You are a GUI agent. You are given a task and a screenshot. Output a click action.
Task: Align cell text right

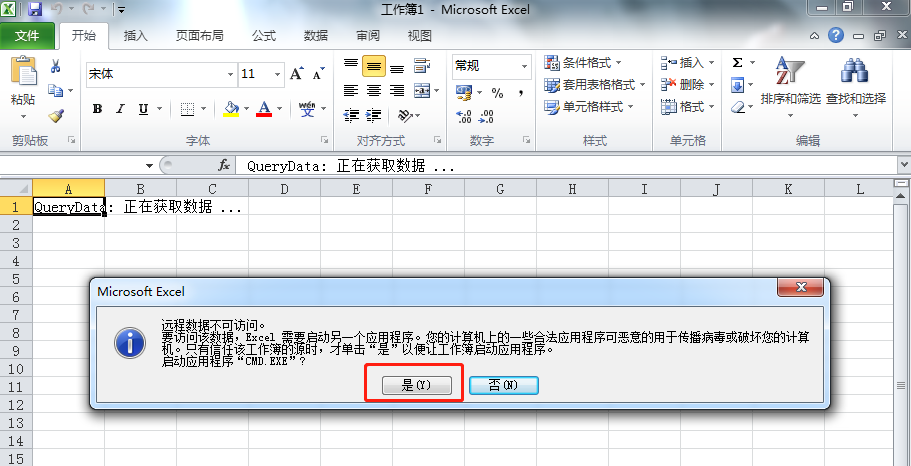click(397, 91)
